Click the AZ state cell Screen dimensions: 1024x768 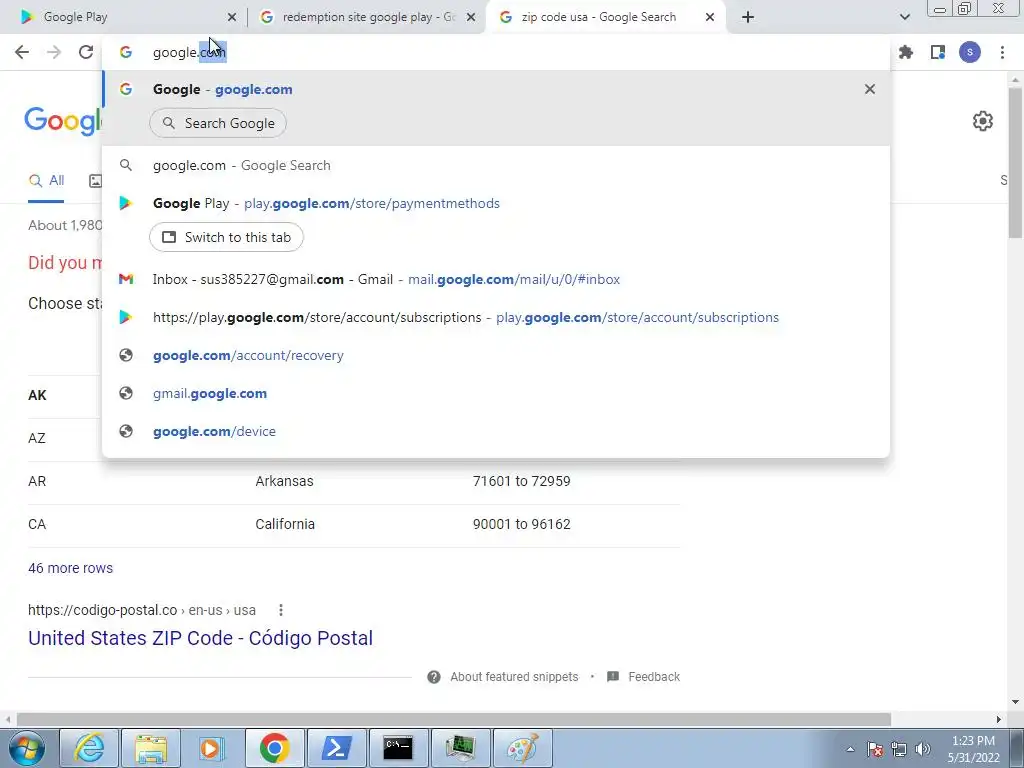(x=37, y=438)
